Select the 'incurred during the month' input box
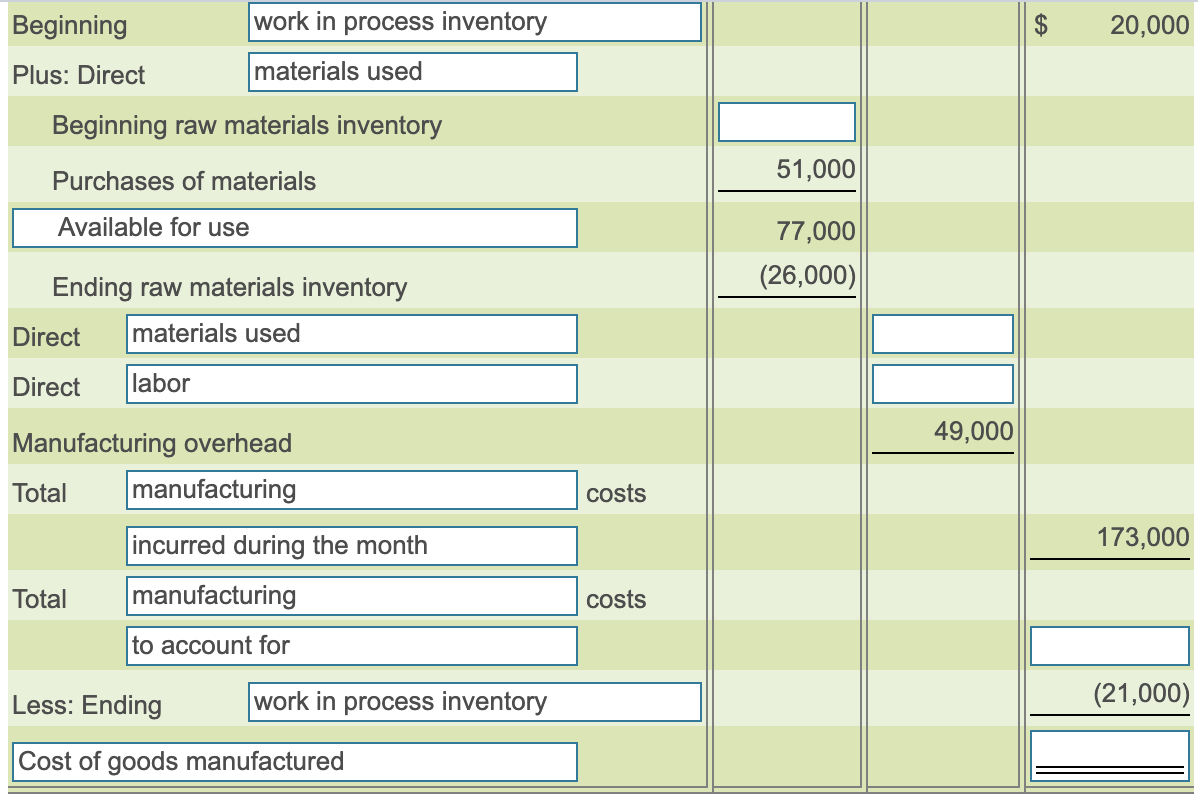 click(351, 545)
